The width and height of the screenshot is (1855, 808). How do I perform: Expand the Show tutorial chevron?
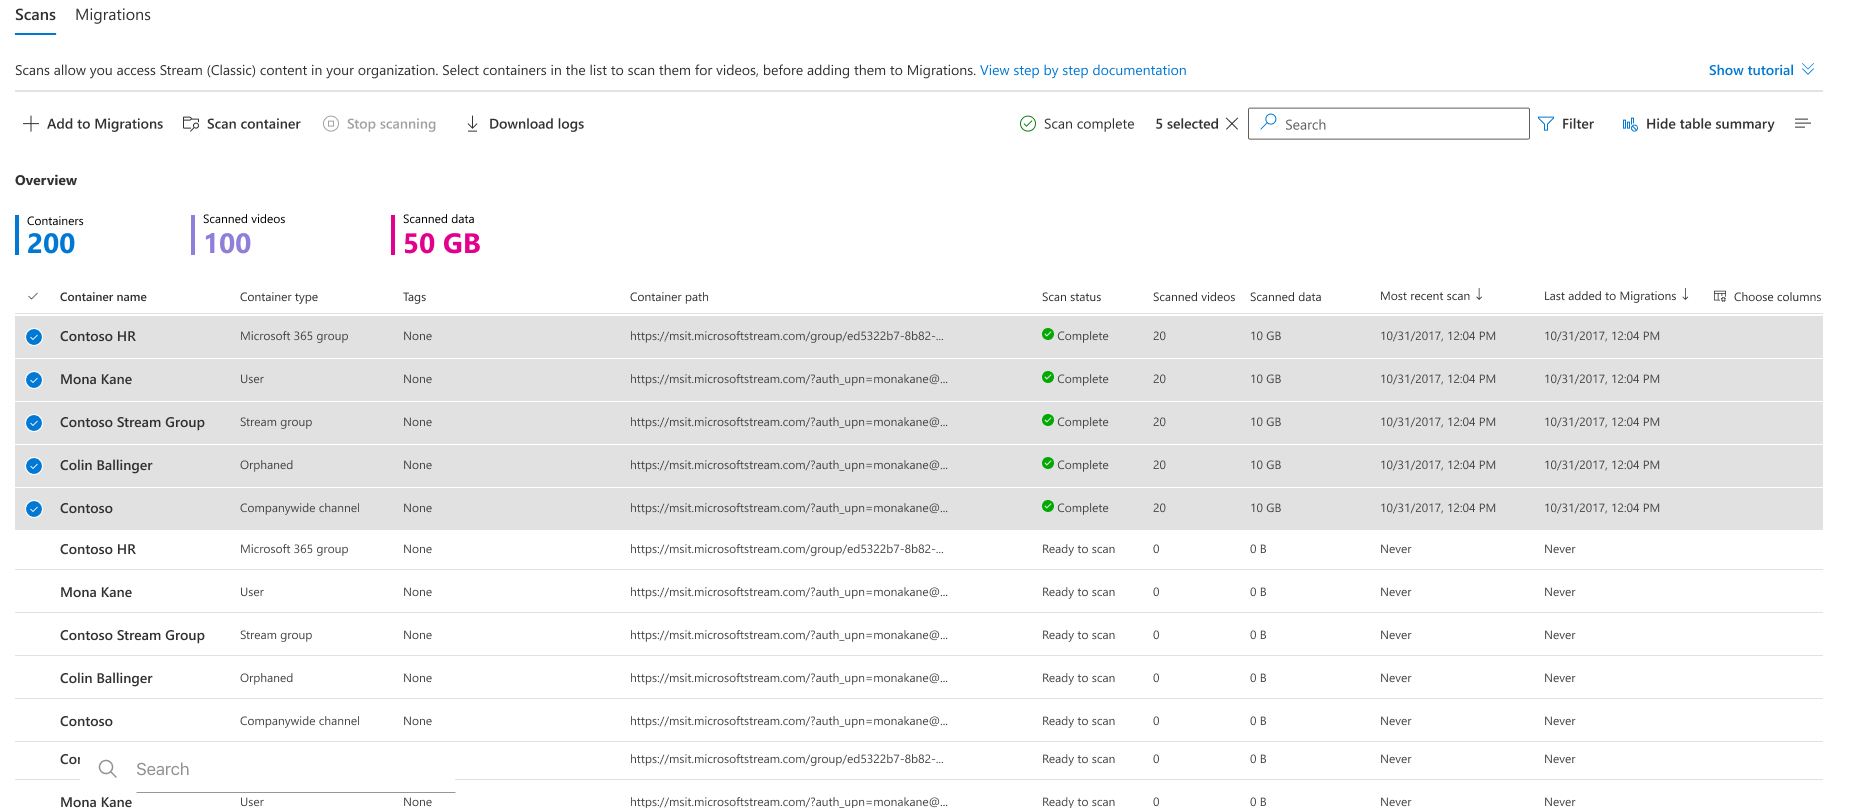pyautogui.click(x=1808, y=70)
